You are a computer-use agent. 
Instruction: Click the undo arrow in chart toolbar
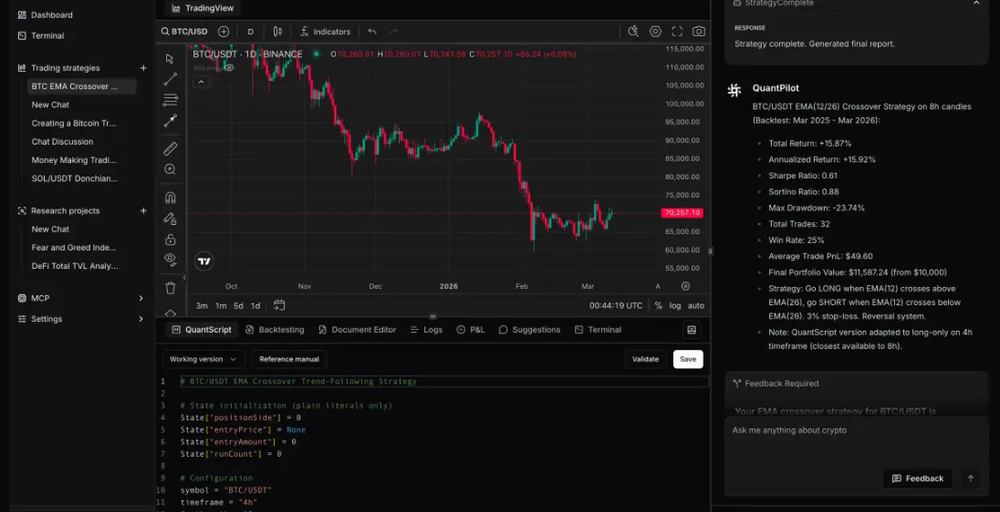[372, 31]
